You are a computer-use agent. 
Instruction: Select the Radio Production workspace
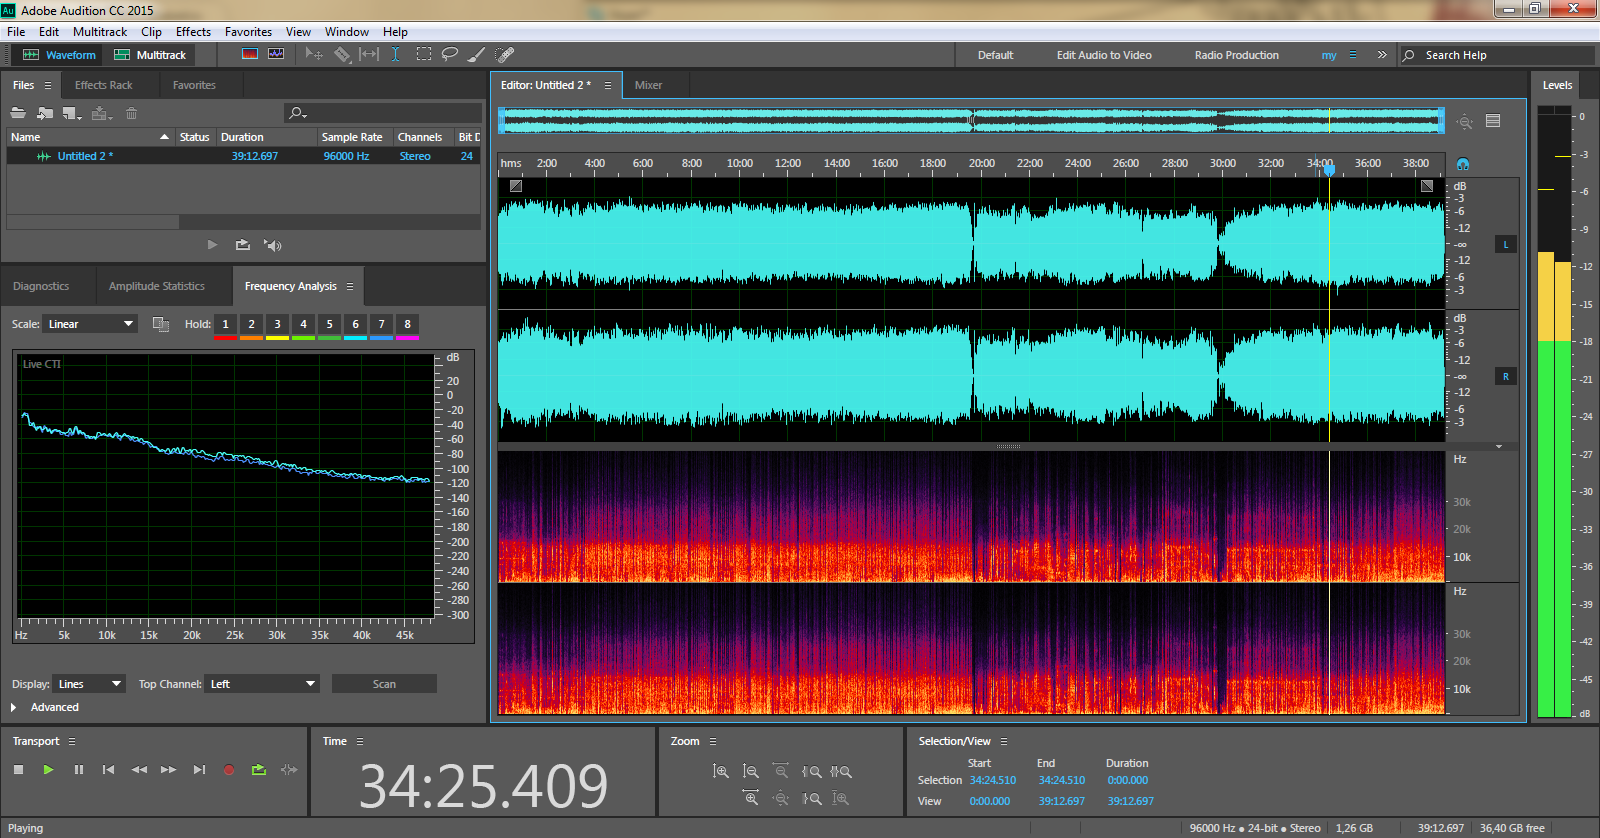pyautogui.click(x=1236, y=55)
